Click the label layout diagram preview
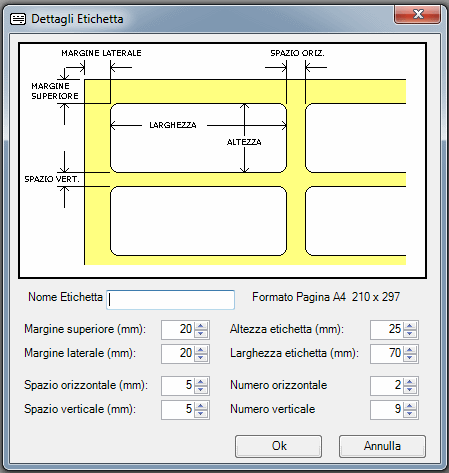Screen dimensions: 449x473 pos(222,160)
